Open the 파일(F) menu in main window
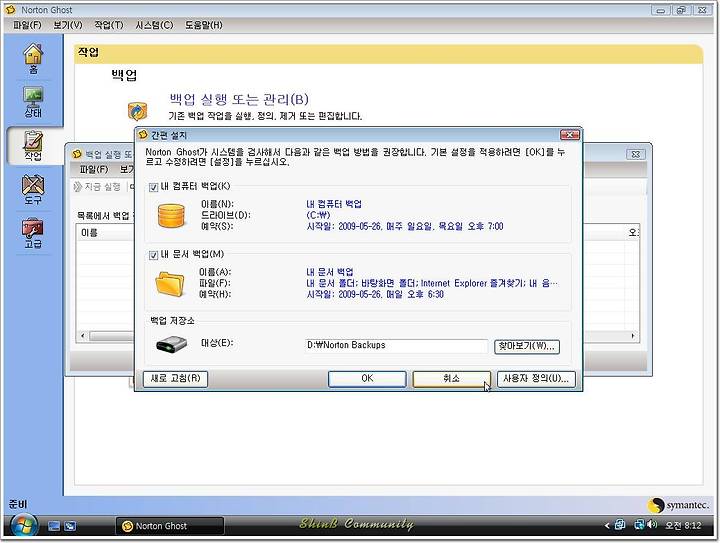The height and width of the screenshot is (543, 720). (27, 25)
